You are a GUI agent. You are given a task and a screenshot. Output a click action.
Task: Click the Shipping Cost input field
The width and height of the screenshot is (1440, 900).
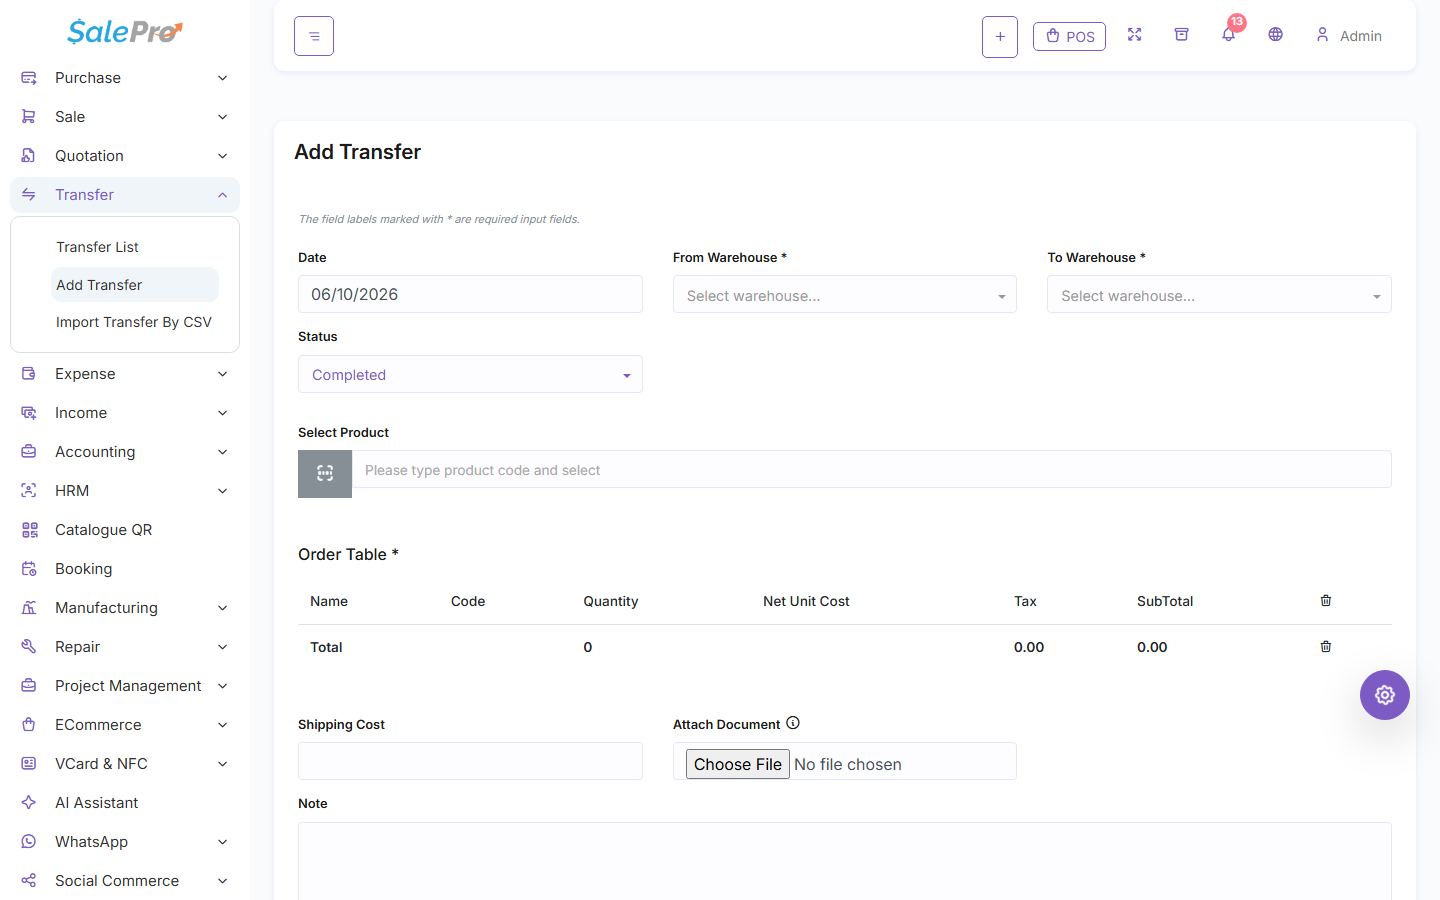click(470, 761)
